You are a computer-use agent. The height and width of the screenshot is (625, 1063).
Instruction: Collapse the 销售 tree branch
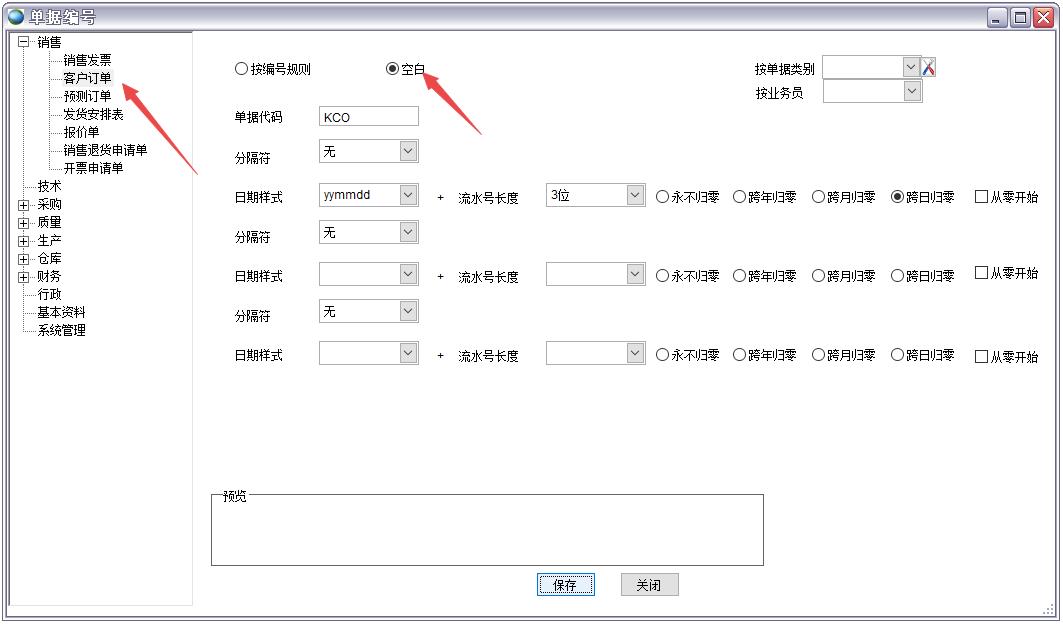pyautogui.click(x=21, y=42)
